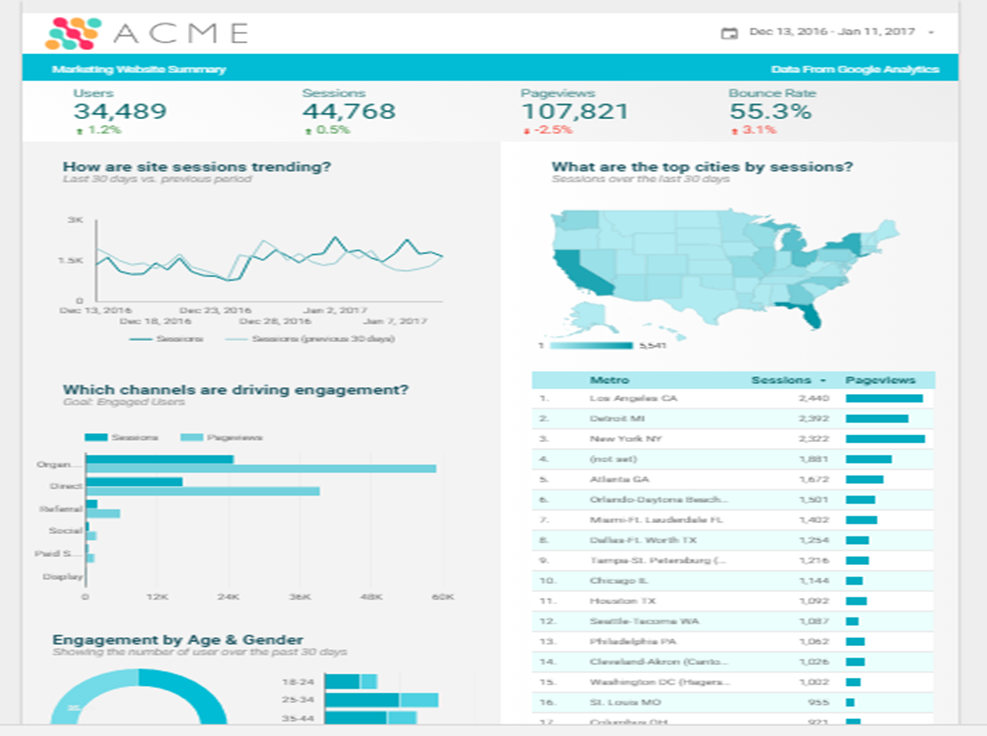Image resolution: width=987 pixels, height=736 pixels.
Task: Click the pageviews bar in New York row
Action: coord(885,439)
